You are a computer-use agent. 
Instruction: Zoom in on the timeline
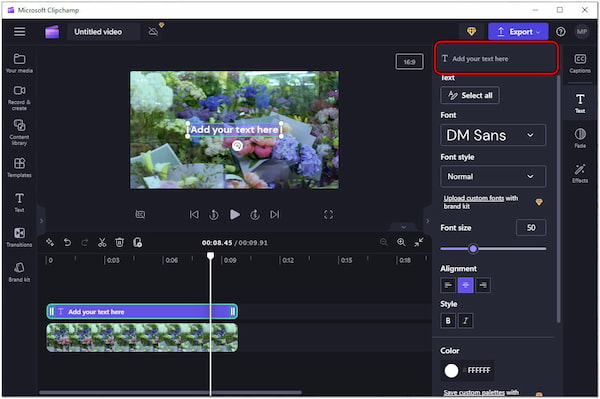pyautogui.click(x=401, y=242)
